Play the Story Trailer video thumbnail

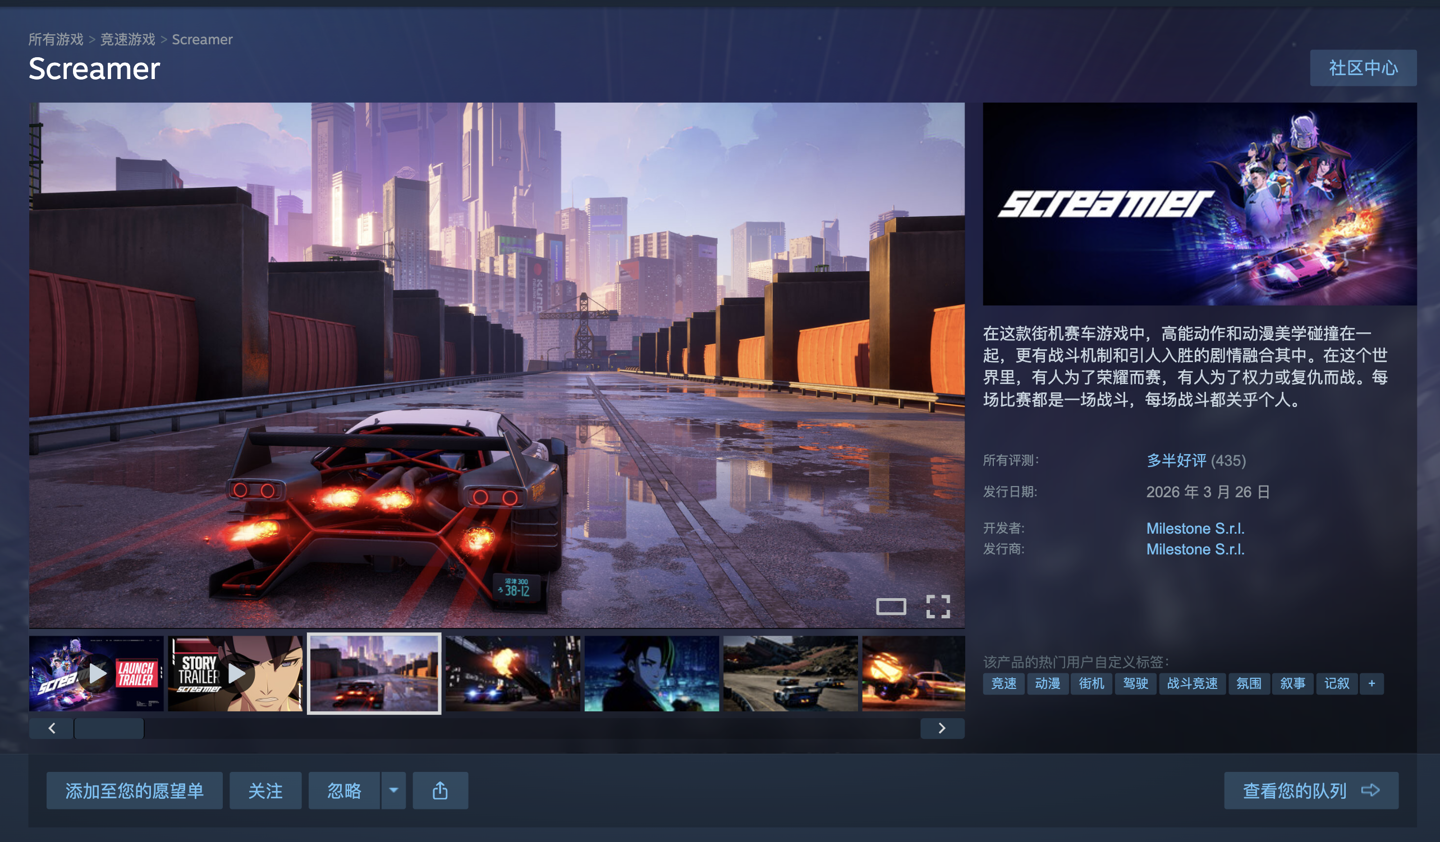pos(235,674)
